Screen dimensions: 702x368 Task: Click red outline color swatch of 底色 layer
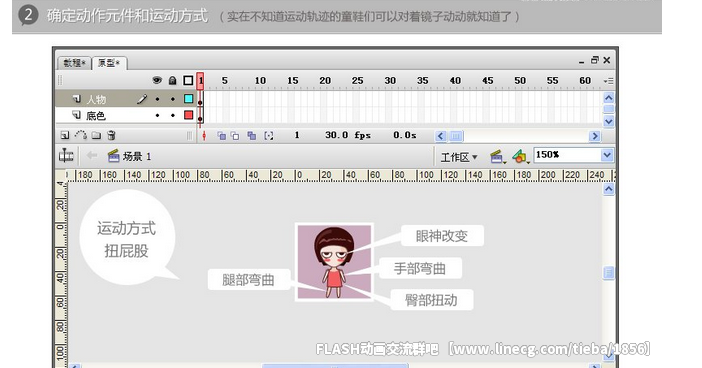(188, 115)
